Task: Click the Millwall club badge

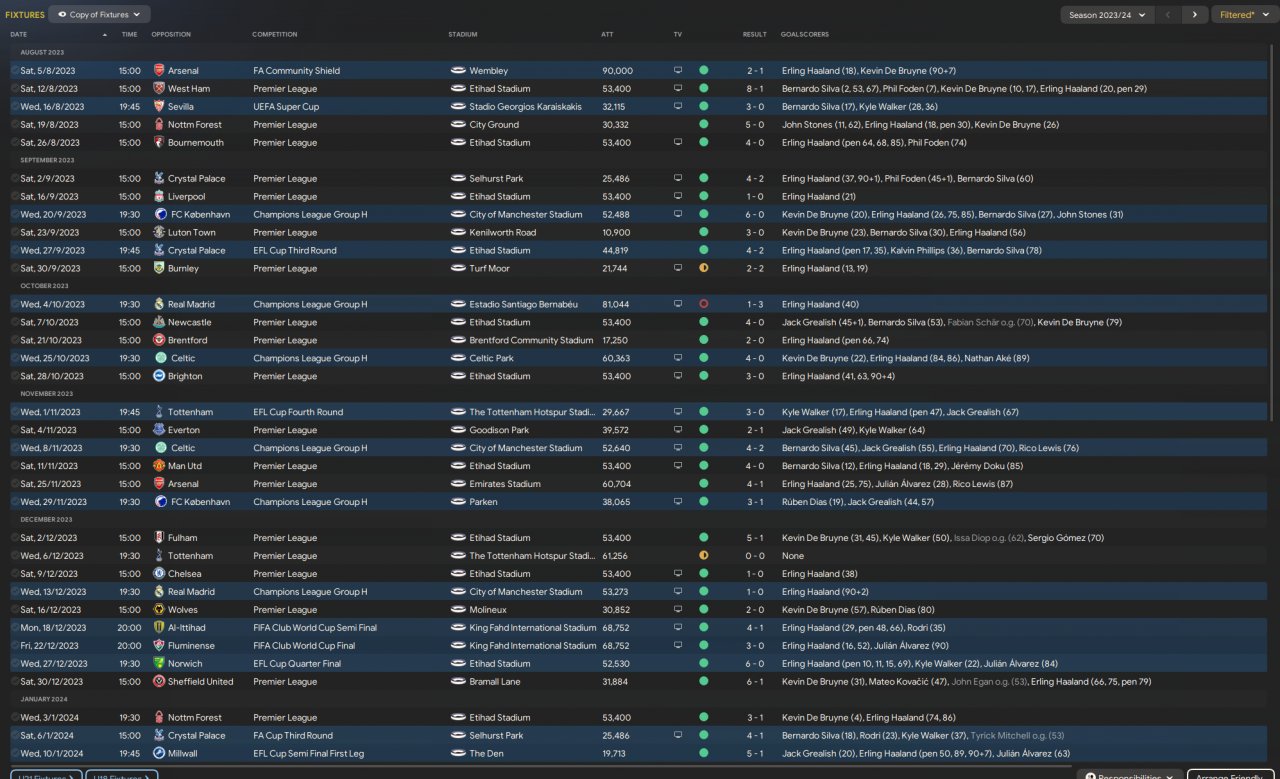Action: 159,754
